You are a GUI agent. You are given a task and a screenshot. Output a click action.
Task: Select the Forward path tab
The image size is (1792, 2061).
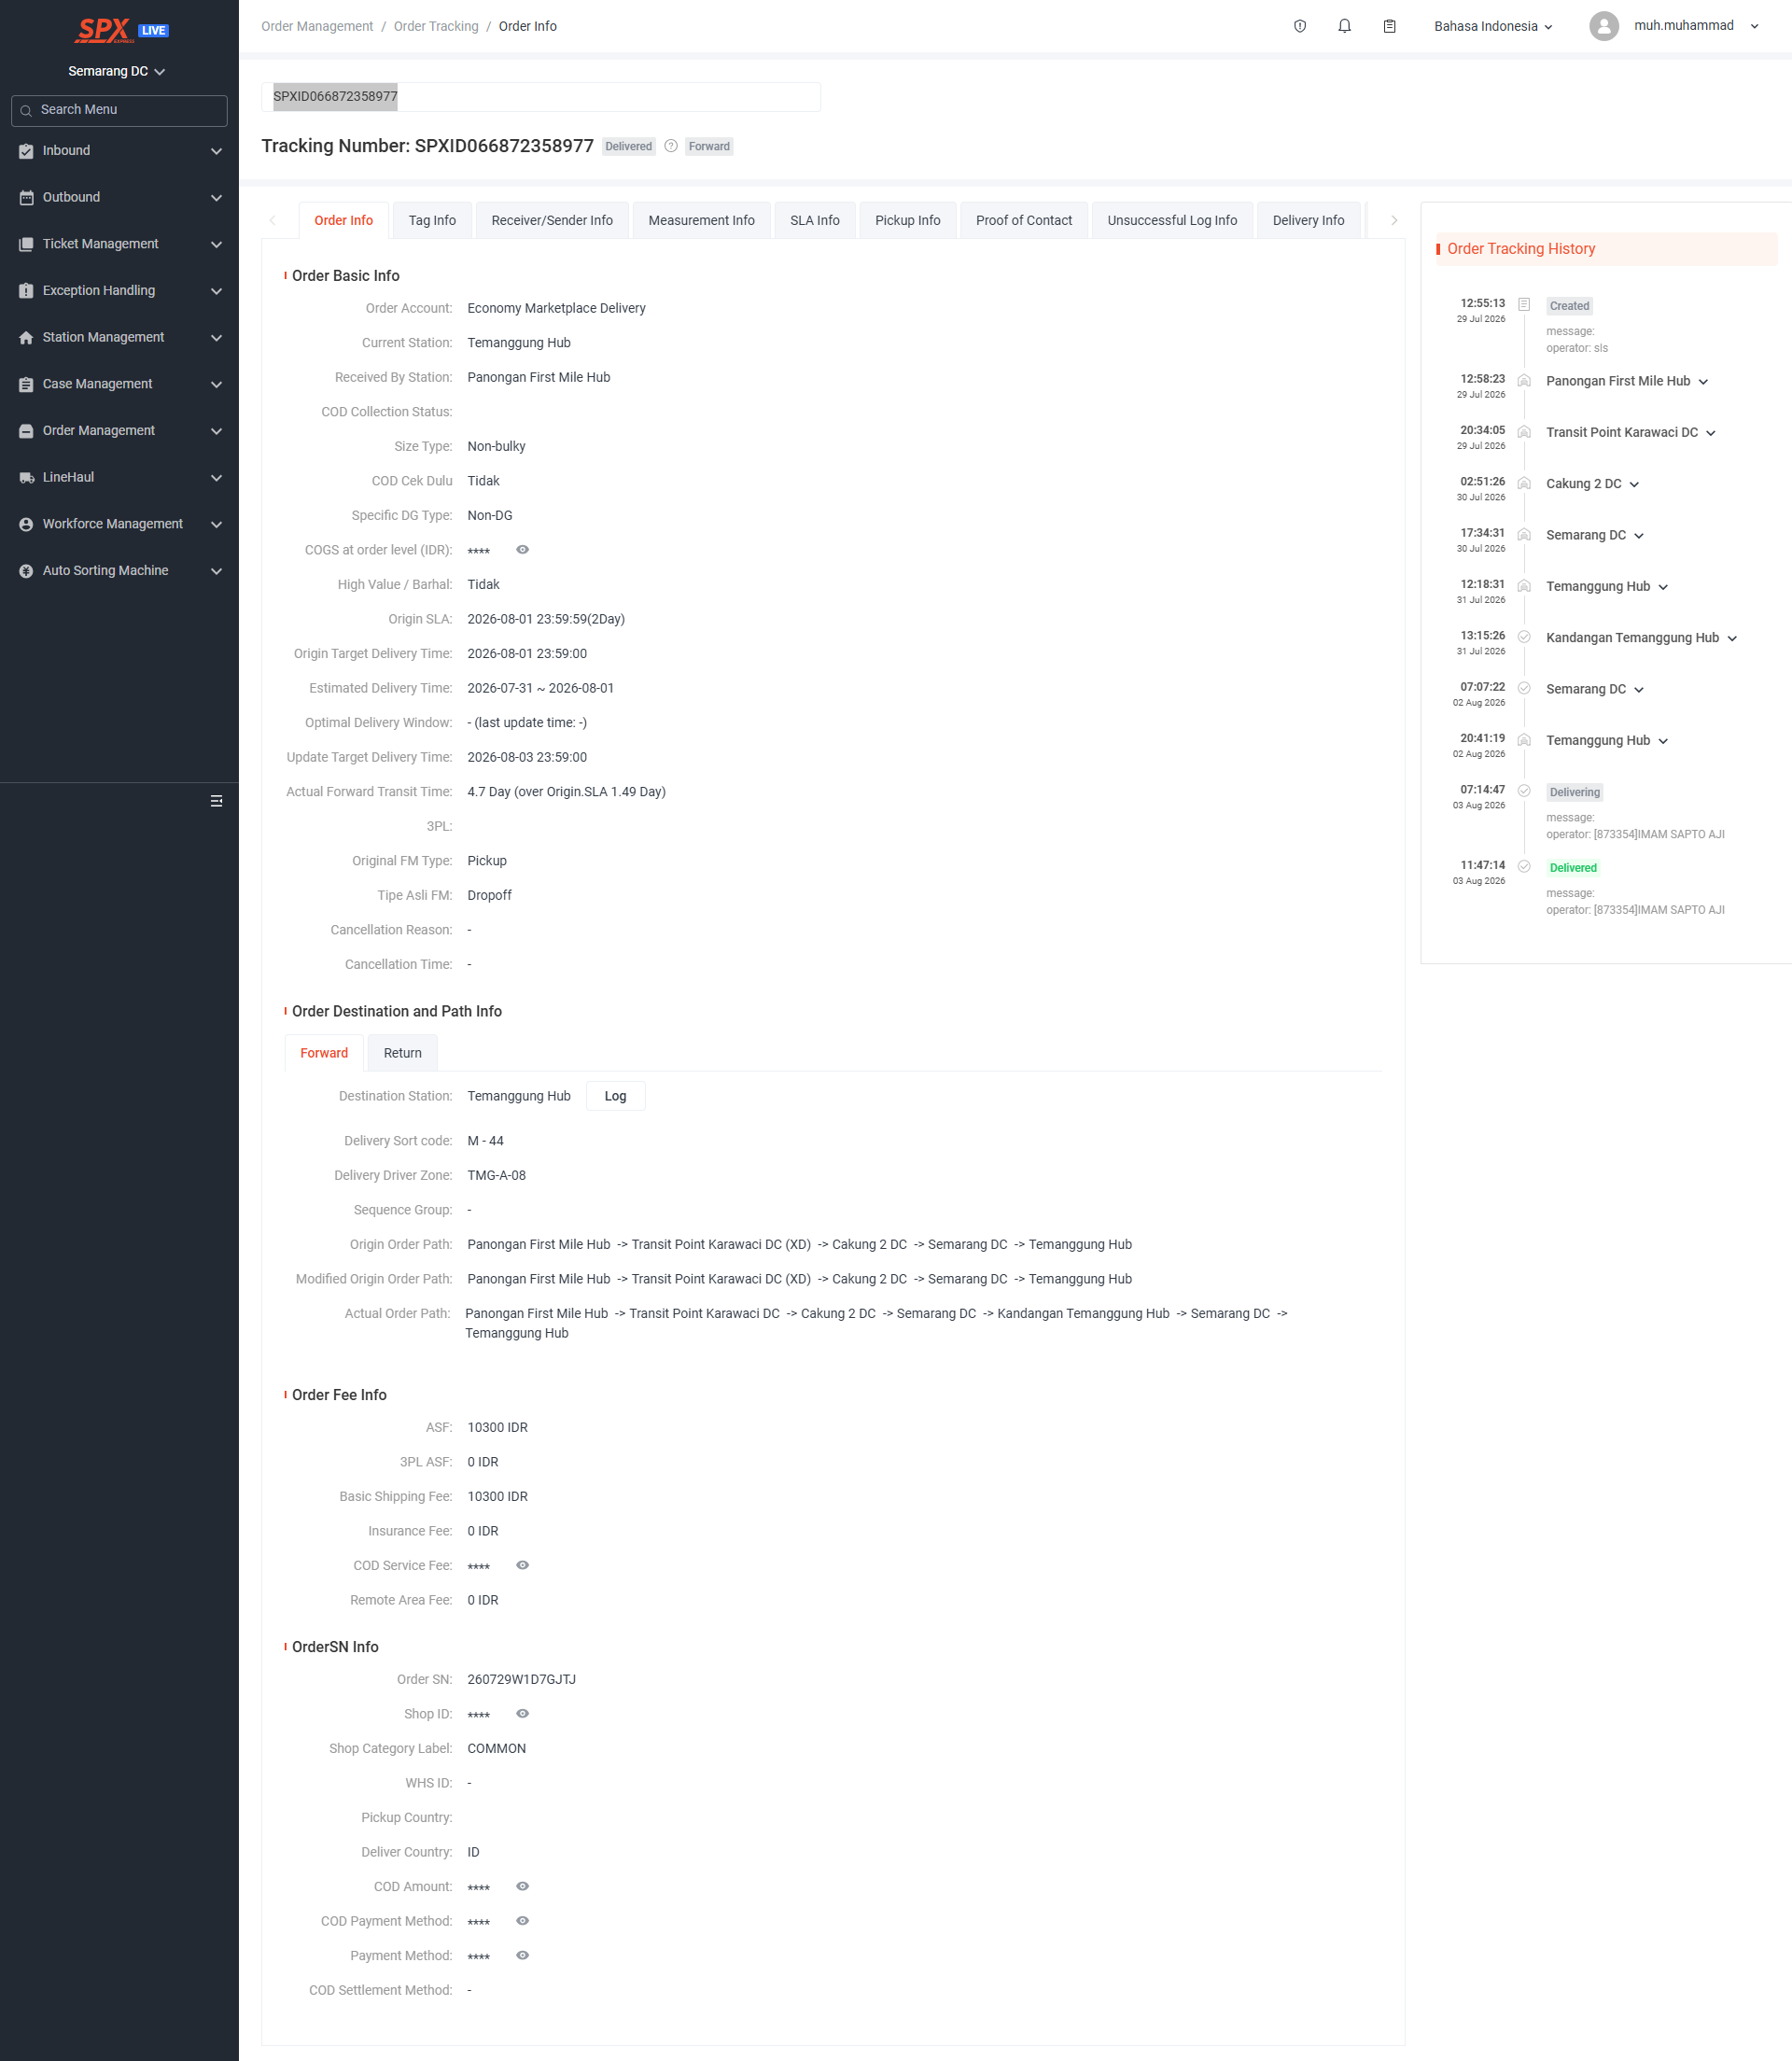(324, 1053)
